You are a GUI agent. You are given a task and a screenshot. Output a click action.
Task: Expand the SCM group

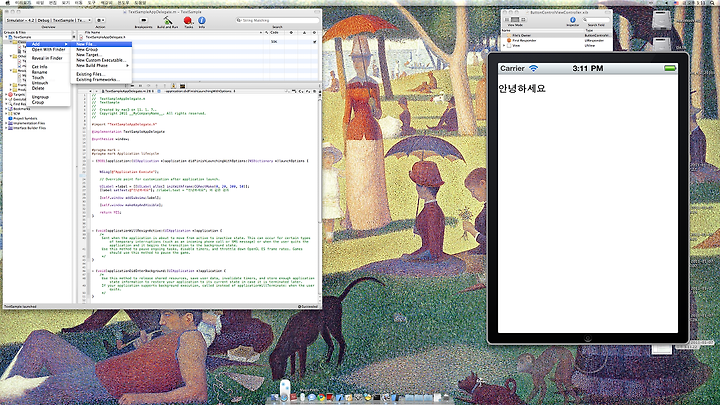pos(6,113)
